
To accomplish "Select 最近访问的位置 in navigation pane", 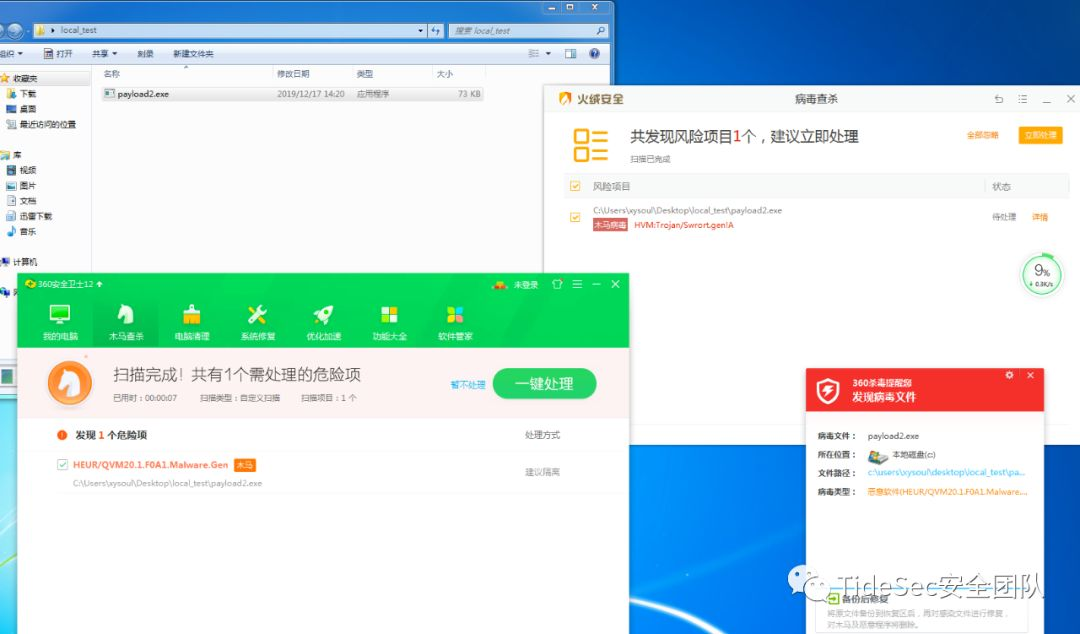I will (x=41, y=124).
